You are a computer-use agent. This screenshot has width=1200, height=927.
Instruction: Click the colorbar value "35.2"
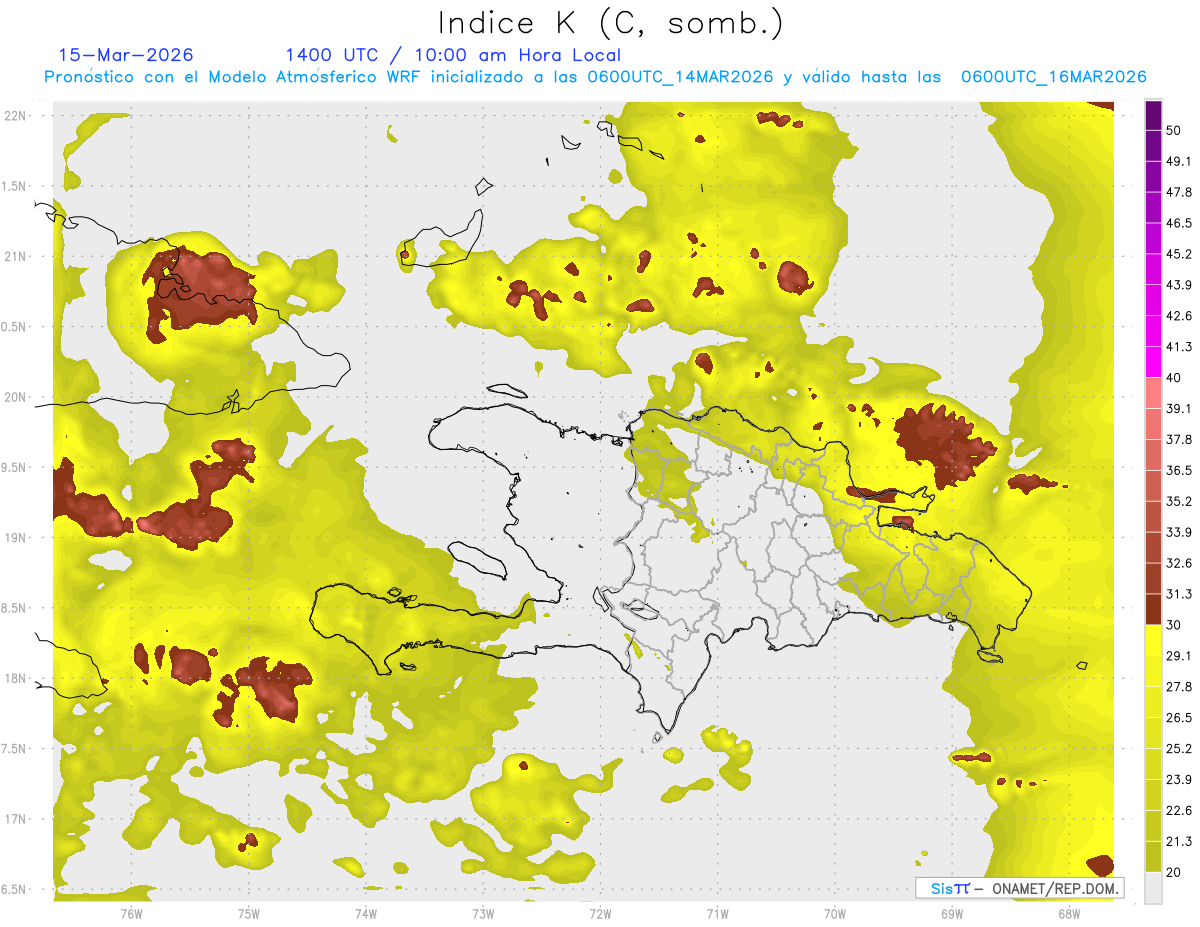[1179, 501]
